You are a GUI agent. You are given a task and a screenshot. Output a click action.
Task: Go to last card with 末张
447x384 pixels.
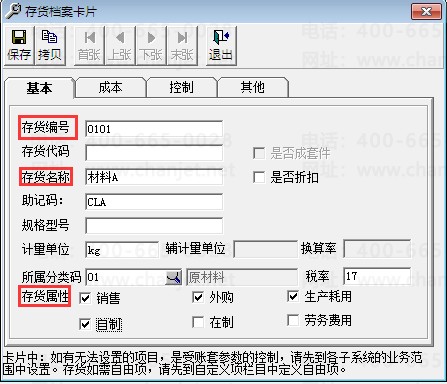182,45
